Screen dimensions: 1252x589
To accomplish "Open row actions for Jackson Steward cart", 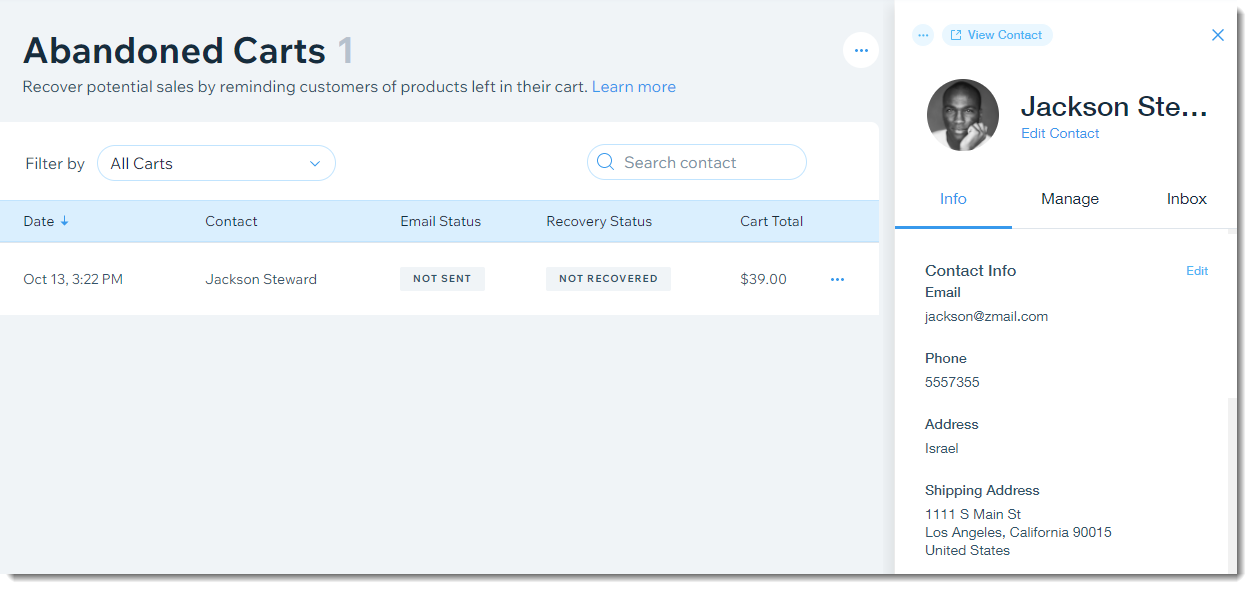I will click(837, 279).
